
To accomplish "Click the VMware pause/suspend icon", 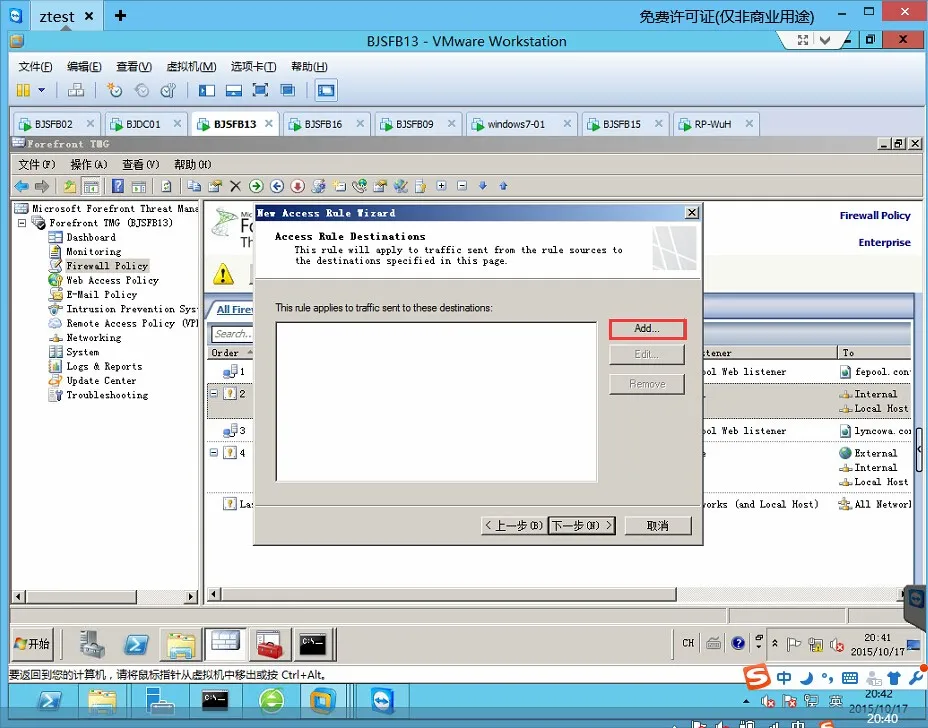I will 24,90.
